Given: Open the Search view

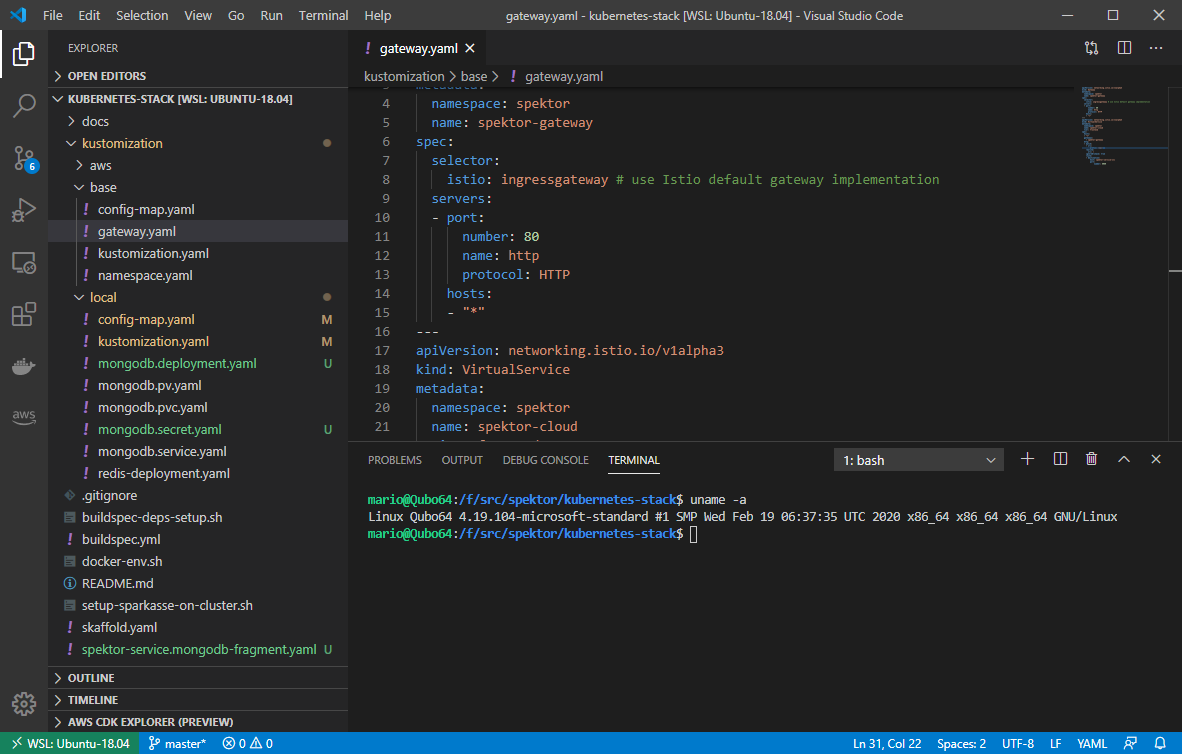Looking at the screenshot, I should click(24, 106).
